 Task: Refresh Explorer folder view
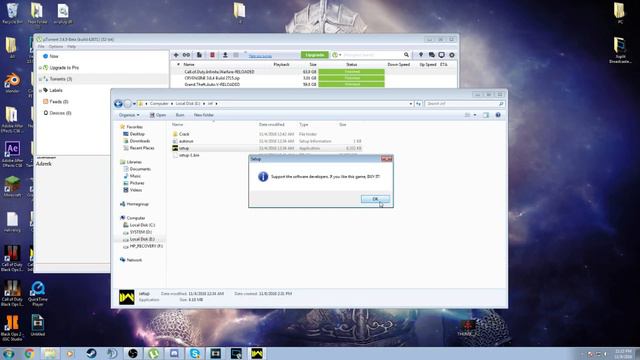[418, 104]
